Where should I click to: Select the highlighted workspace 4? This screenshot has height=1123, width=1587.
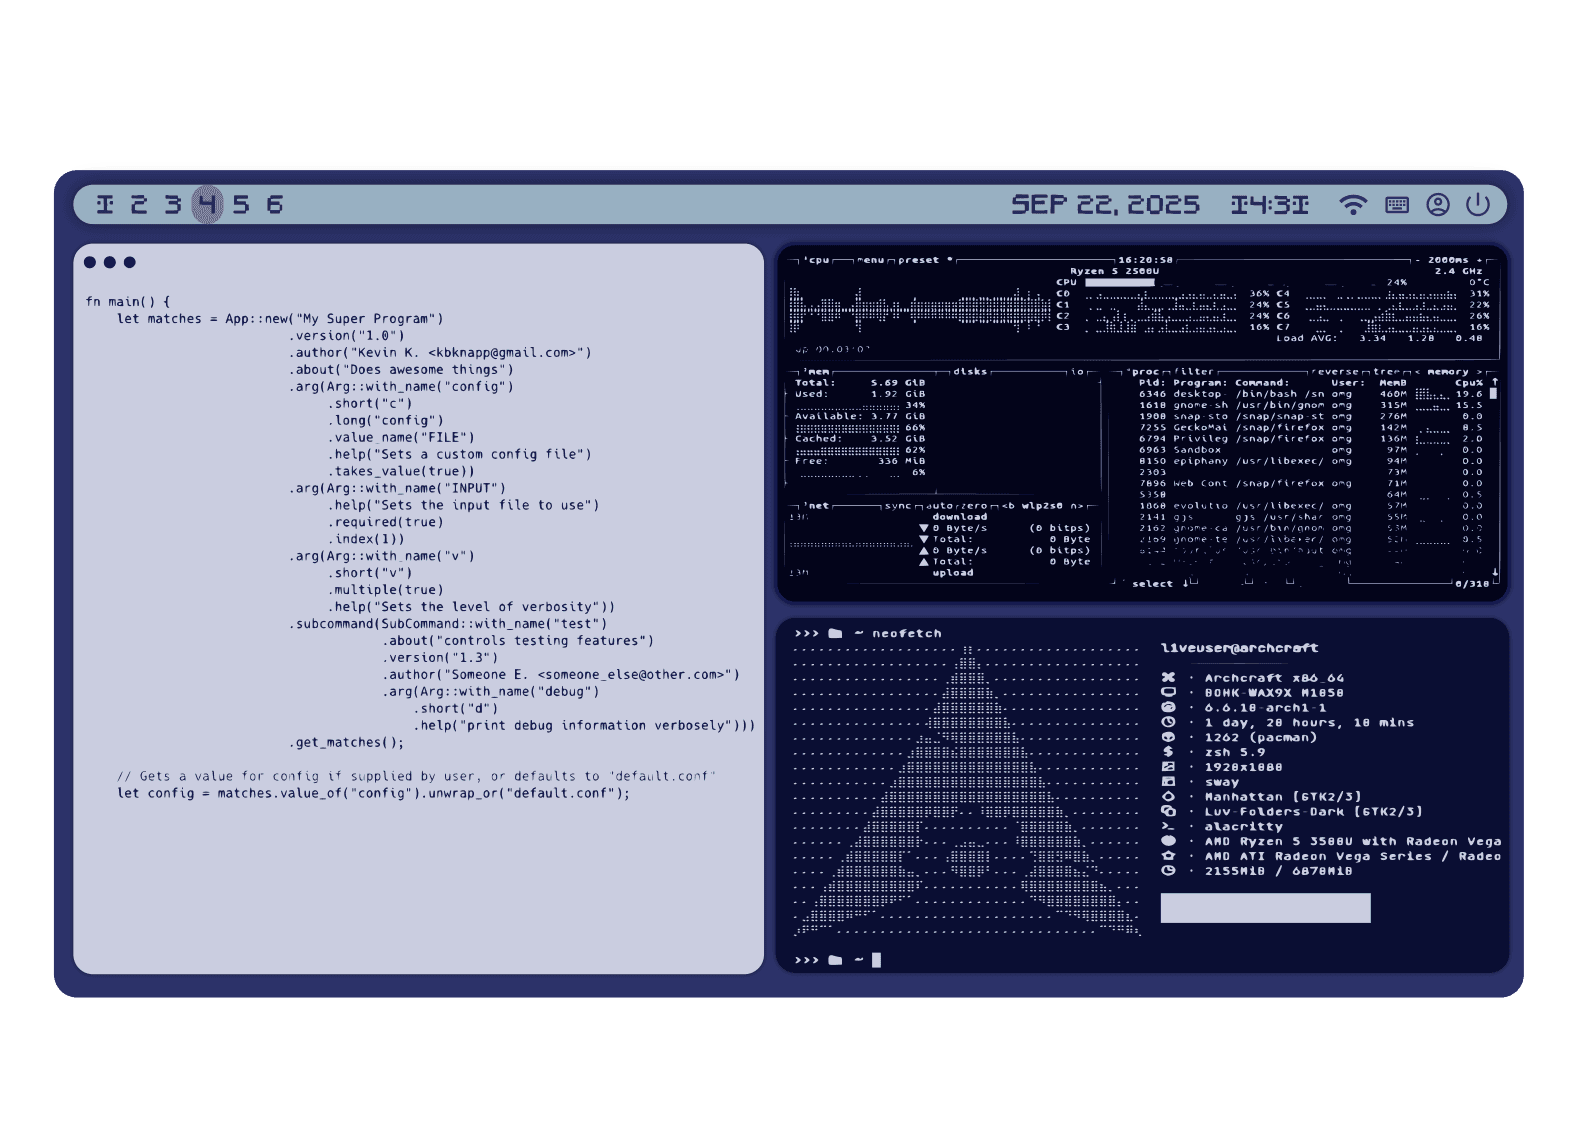pos(207,205)
